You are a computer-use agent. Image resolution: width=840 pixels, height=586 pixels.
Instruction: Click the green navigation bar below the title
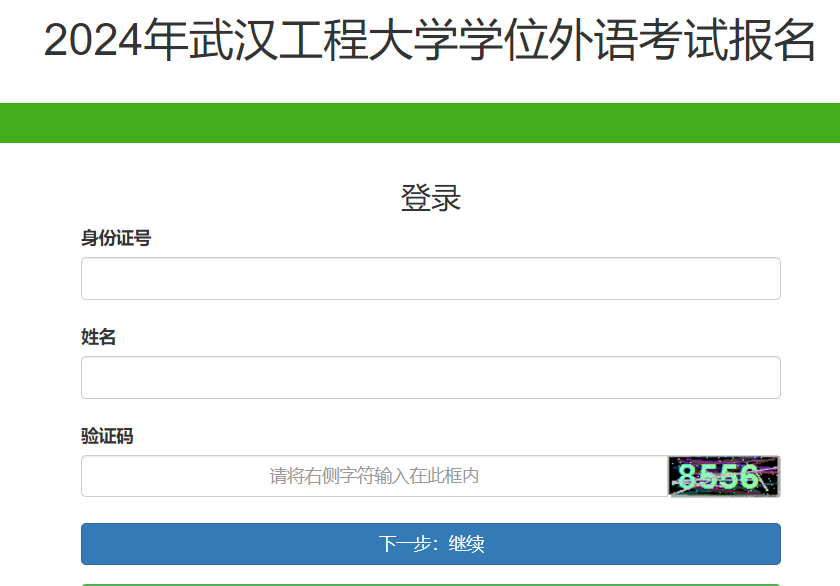[420, 120]
